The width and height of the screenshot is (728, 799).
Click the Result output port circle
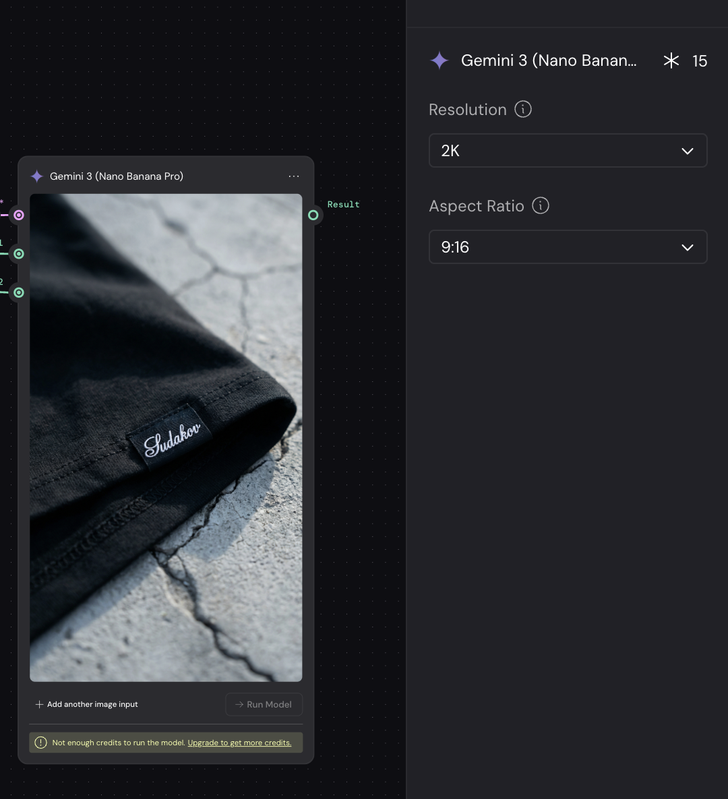click(x=313, y=215)
